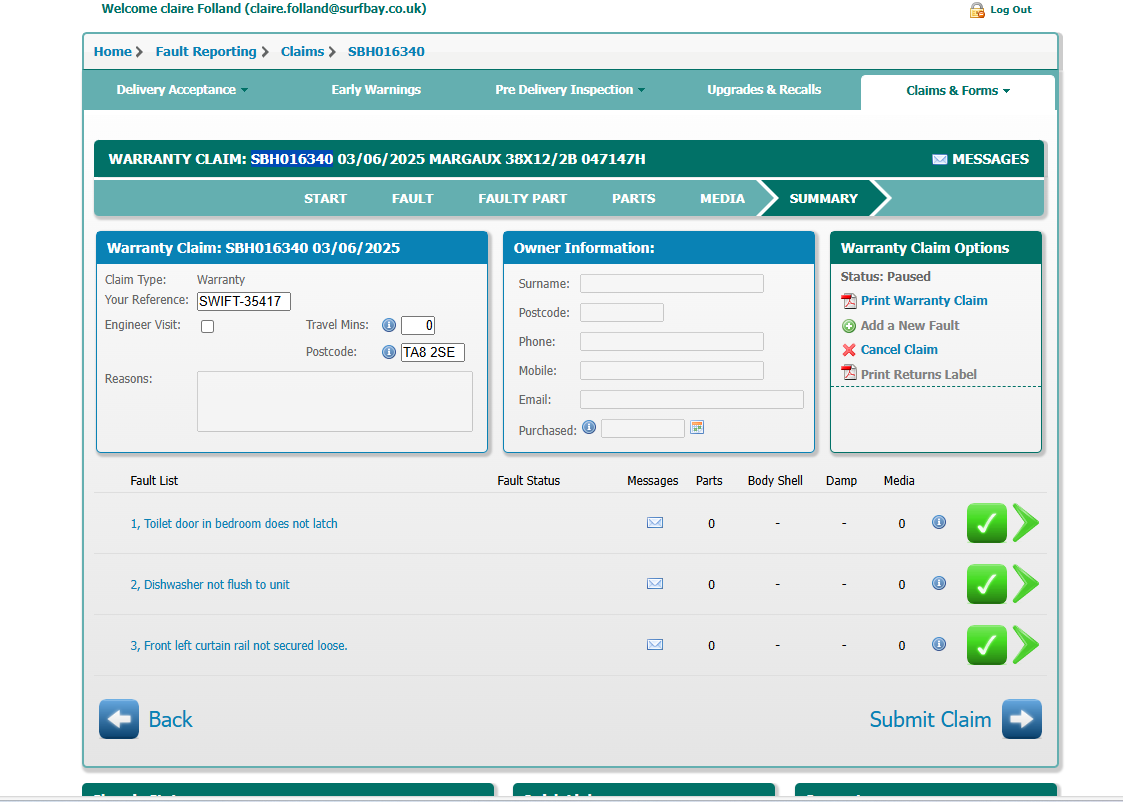Switch to the Faulty Part step
Viewport: 1123px width, 802px height.
(x=522, y=198)
